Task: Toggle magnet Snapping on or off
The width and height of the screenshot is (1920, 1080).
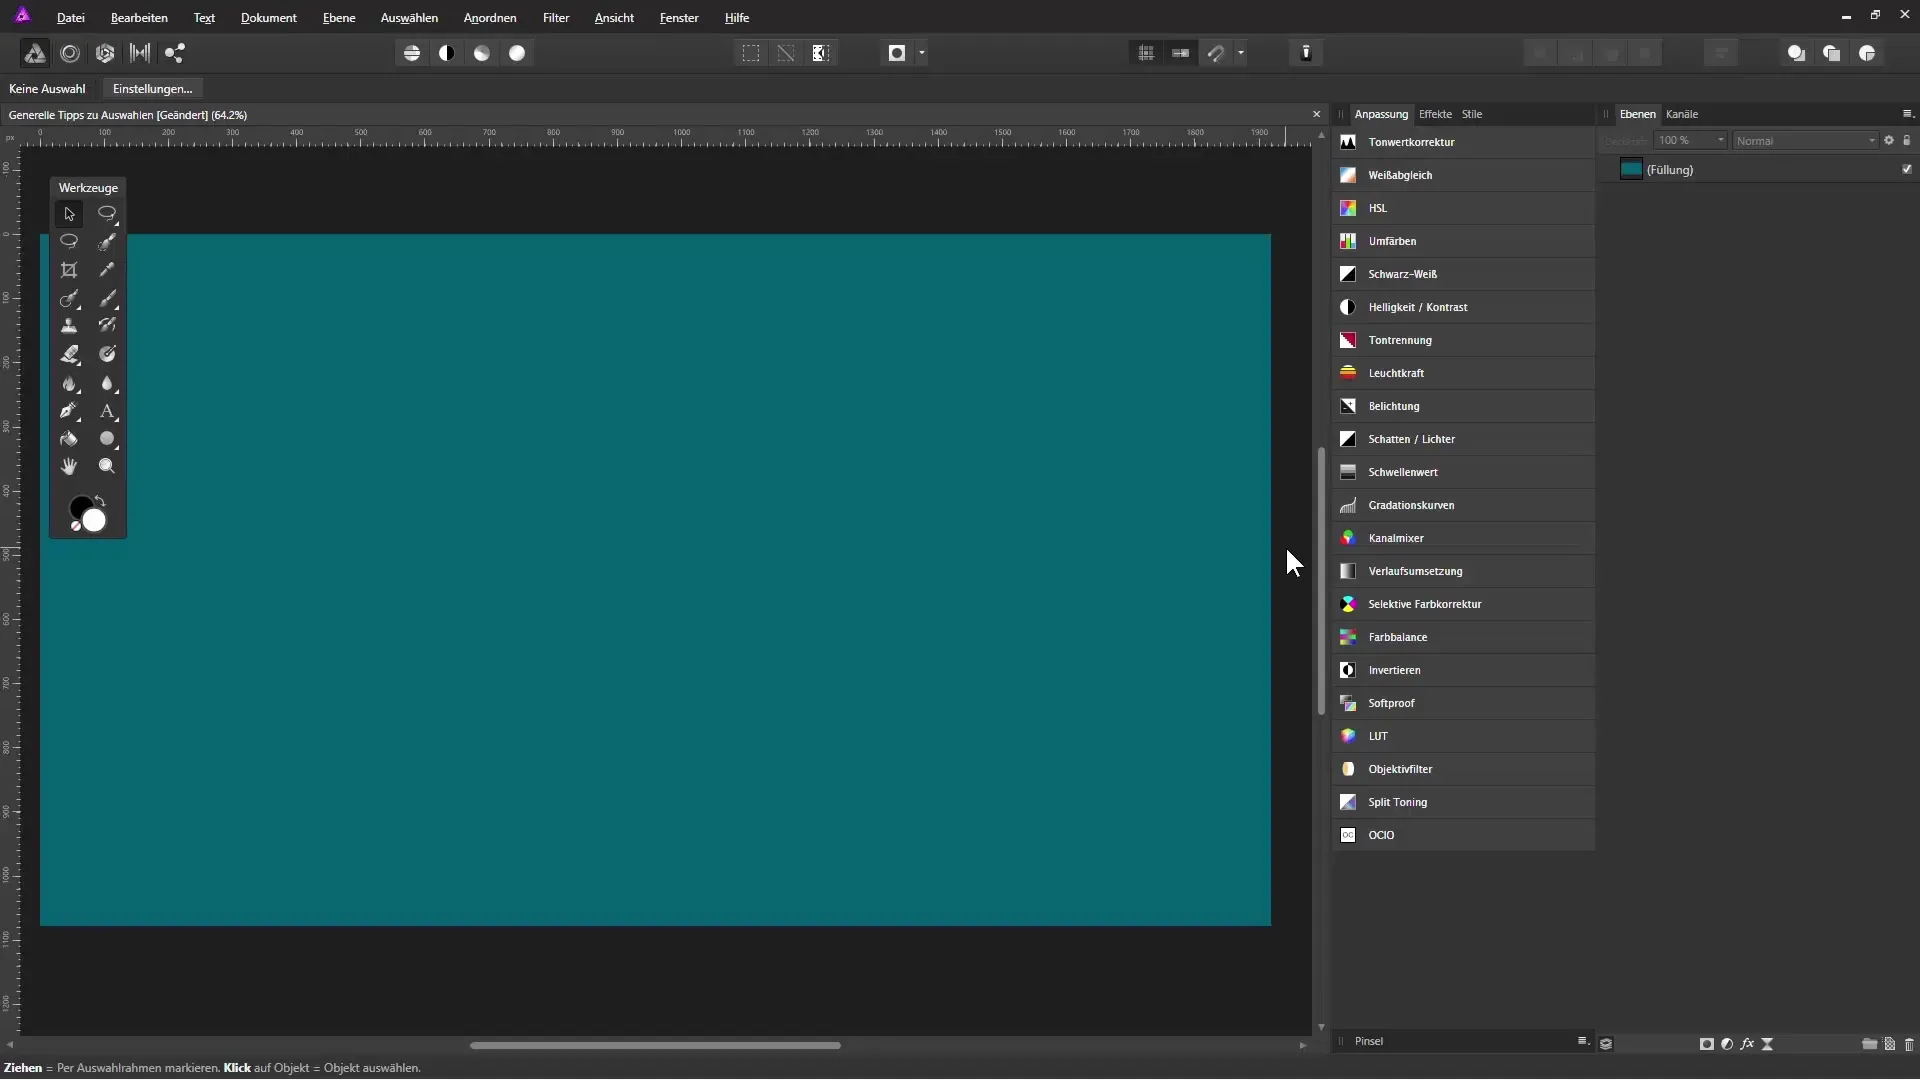Action: click(1216, 53)
